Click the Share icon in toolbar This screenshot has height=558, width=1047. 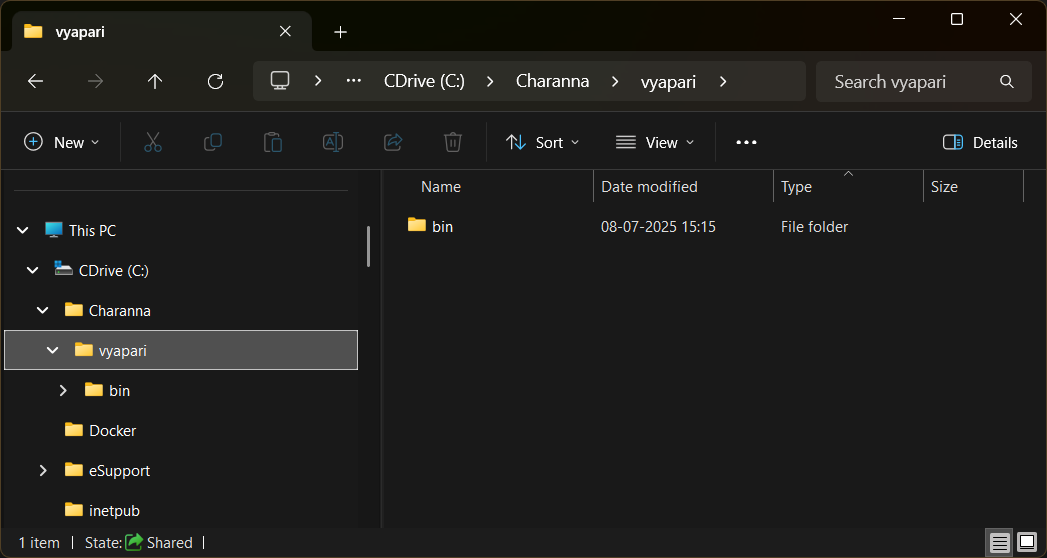393,142
